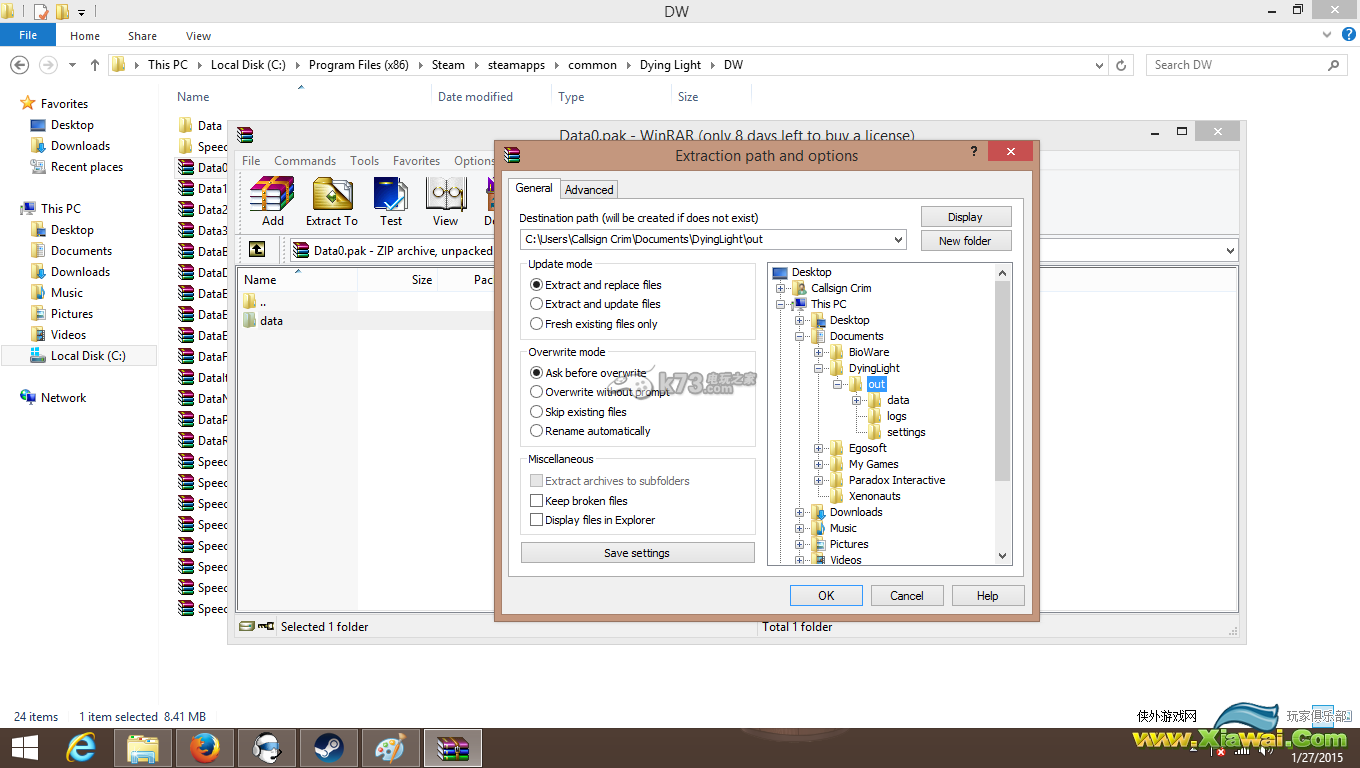Switch to the Advanced tab
Screen dimensions: 1360x768
click(589, 189)
